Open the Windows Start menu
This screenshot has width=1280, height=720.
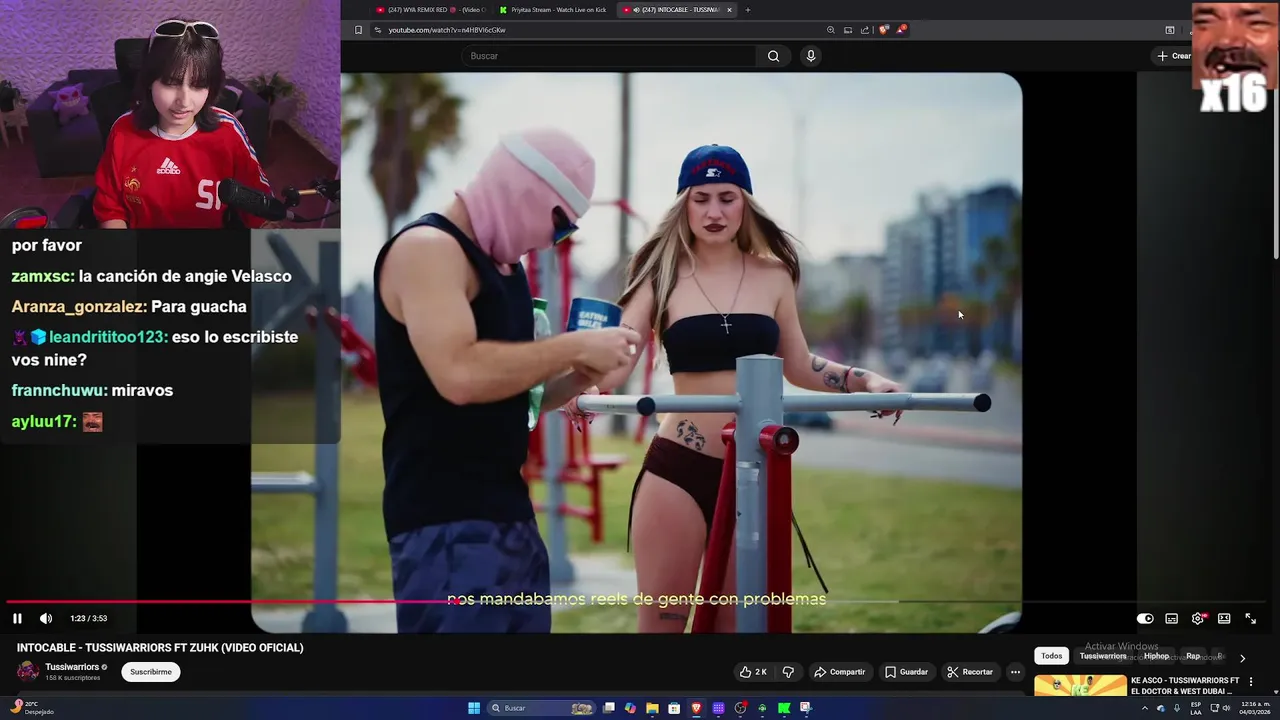pos(474,708)
